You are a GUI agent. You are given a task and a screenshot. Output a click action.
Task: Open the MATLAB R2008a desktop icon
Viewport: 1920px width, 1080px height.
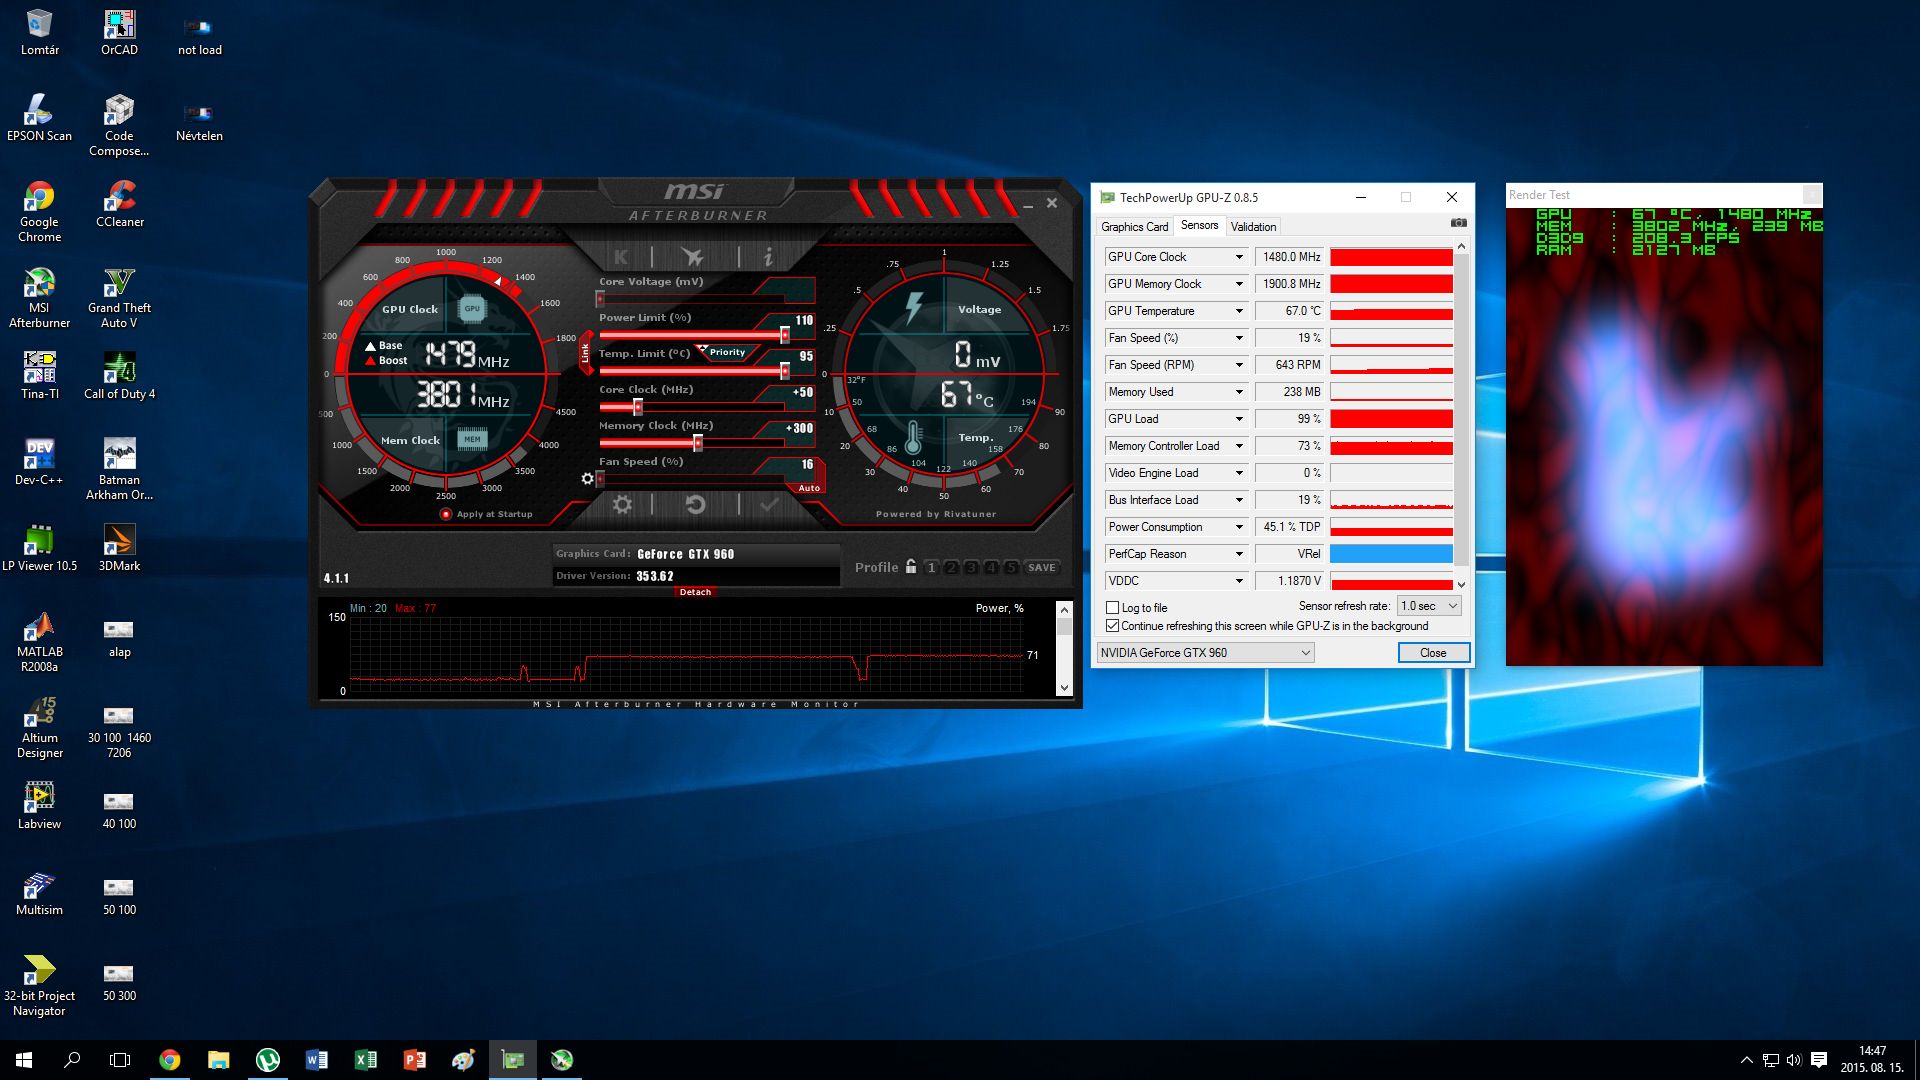[x=39, y=641]
